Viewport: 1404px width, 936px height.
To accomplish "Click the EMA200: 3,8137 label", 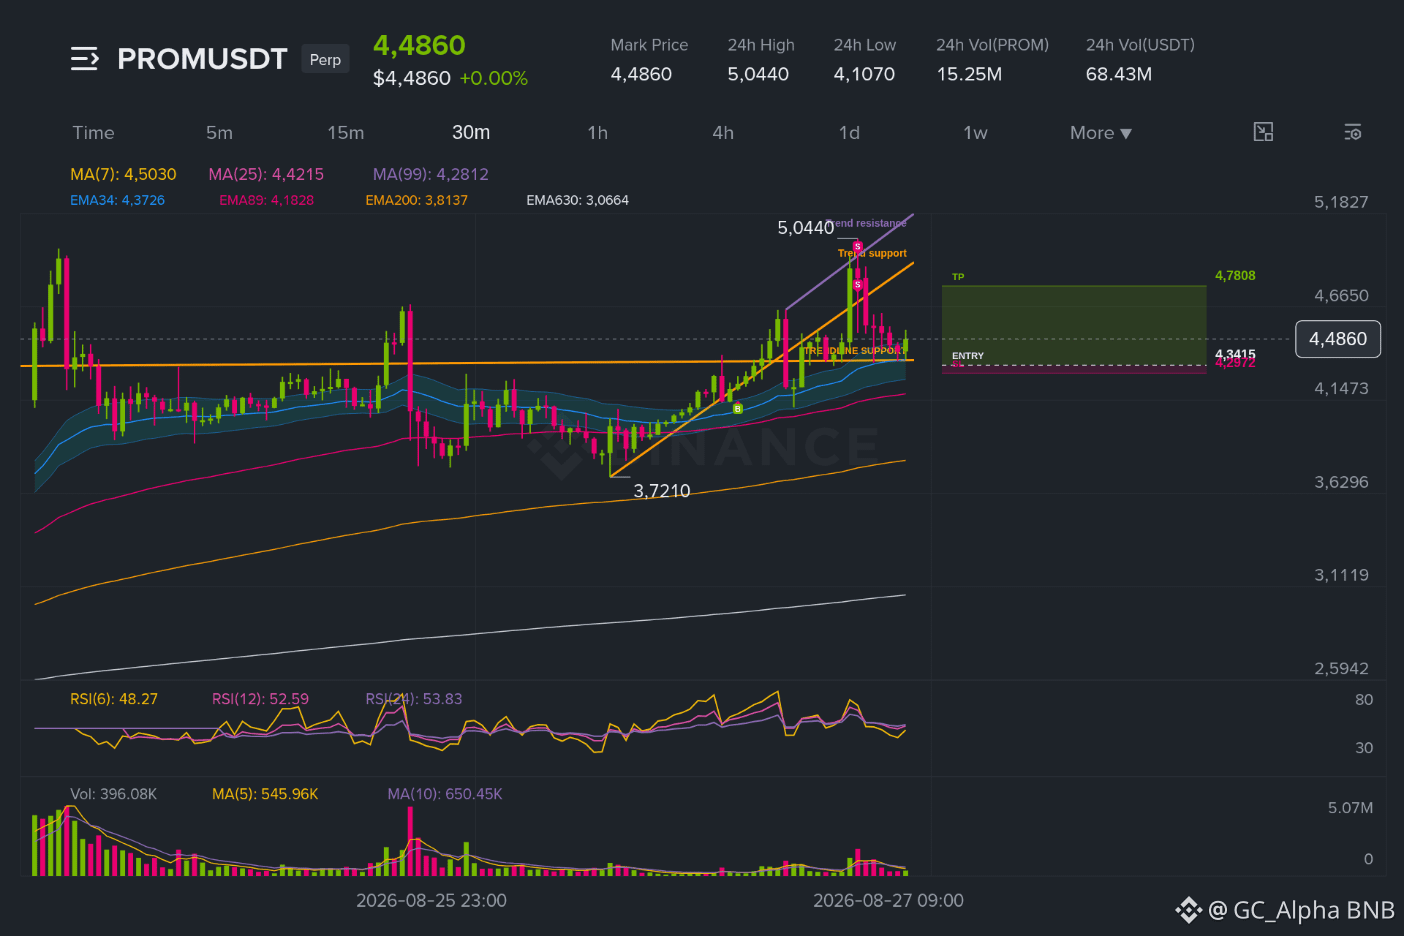I will pos(416,200).
